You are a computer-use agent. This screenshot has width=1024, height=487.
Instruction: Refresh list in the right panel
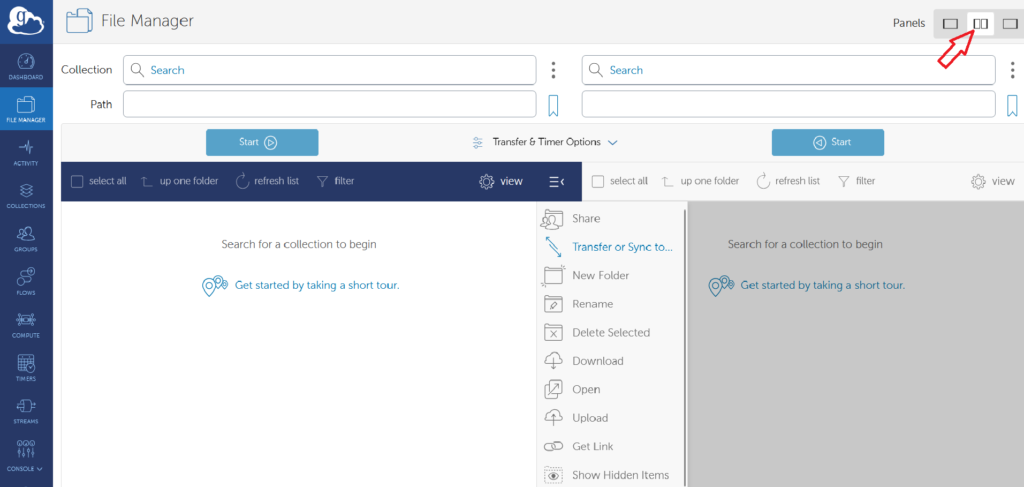788,181
